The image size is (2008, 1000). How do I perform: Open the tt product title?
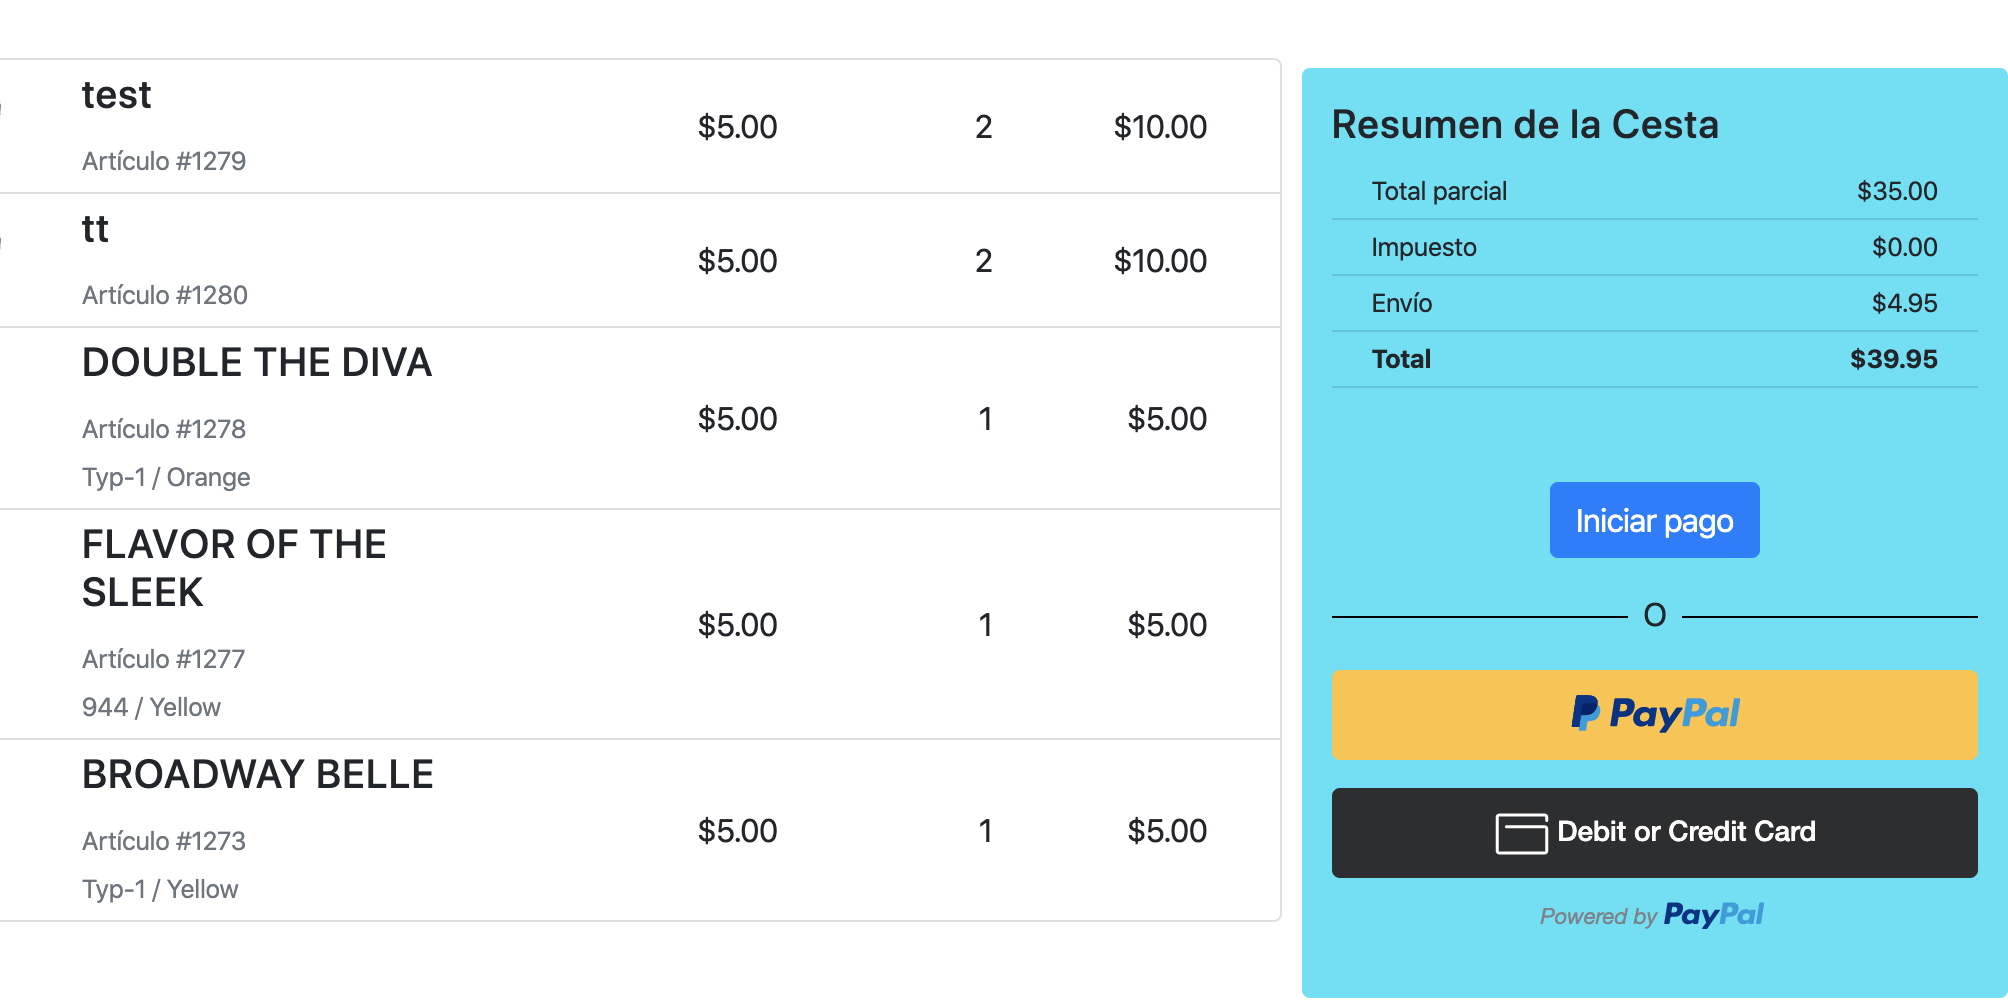95,229
